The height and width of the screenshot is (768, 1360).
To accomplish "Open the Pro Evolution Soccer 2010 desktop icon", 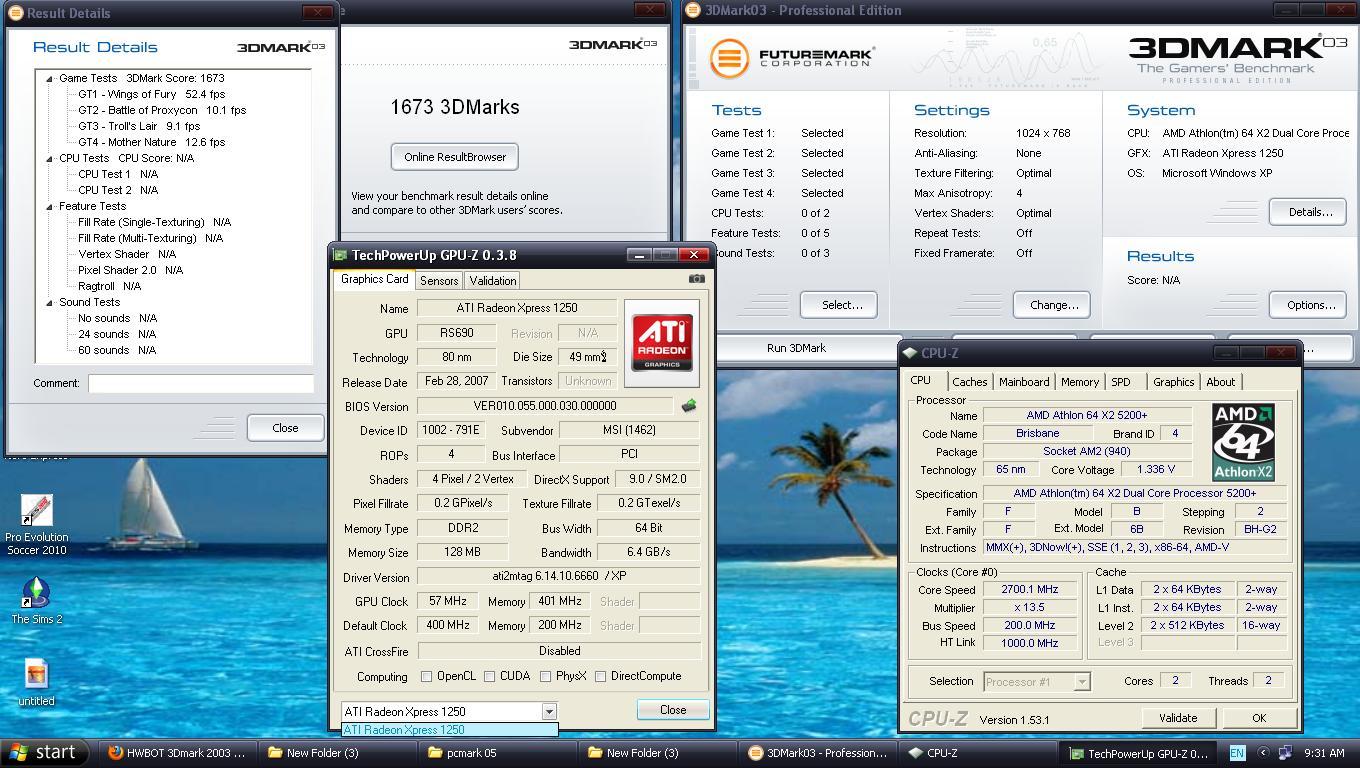I will pos(36,526).
